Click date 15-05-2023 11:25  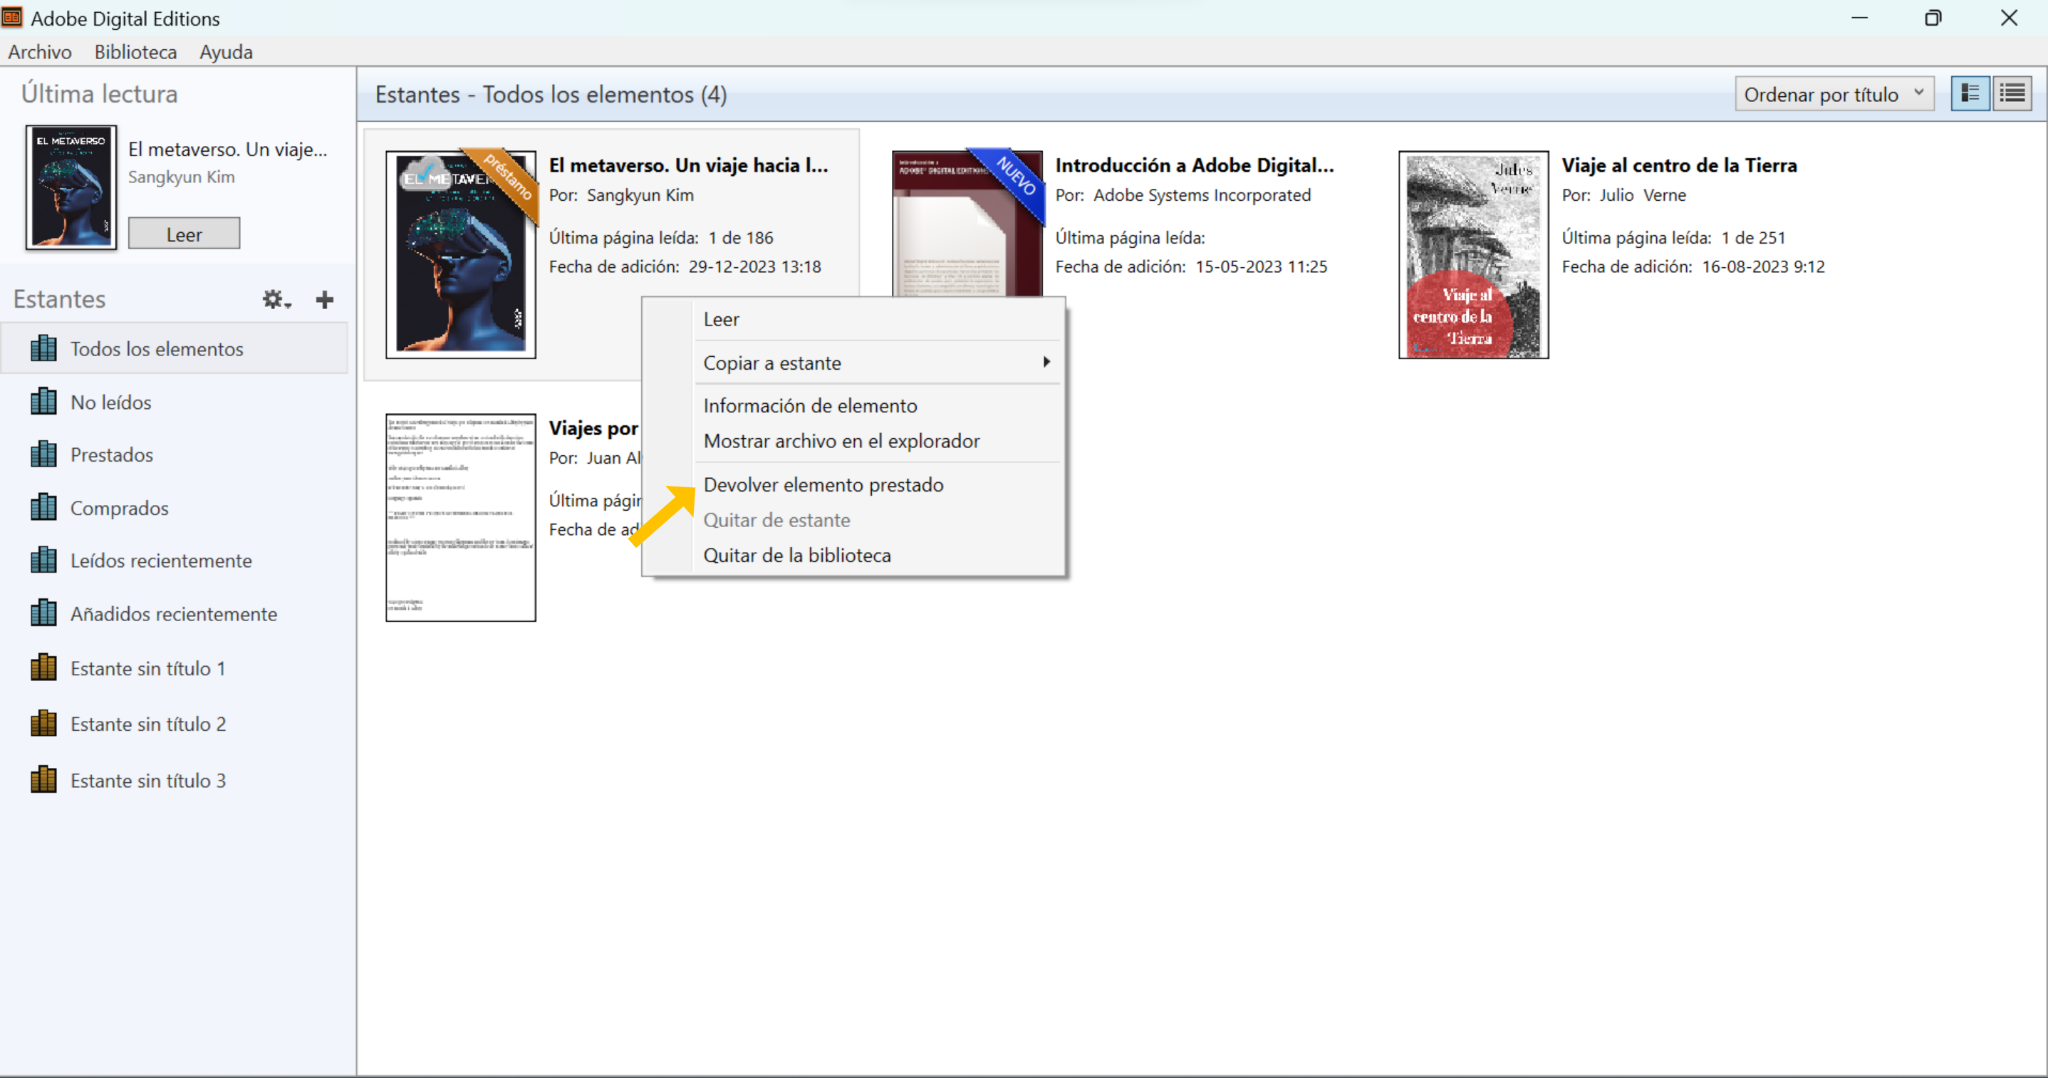tap(1261, 266)
